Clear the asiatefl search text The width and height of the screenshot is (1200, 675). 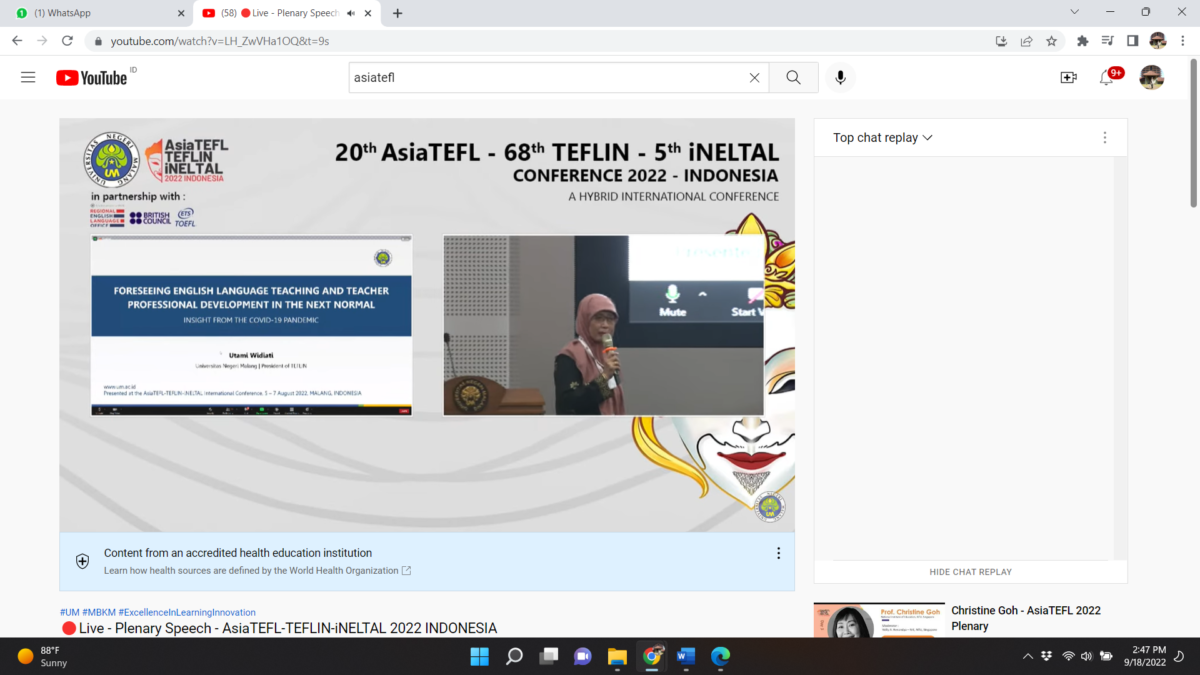point(754,78)
